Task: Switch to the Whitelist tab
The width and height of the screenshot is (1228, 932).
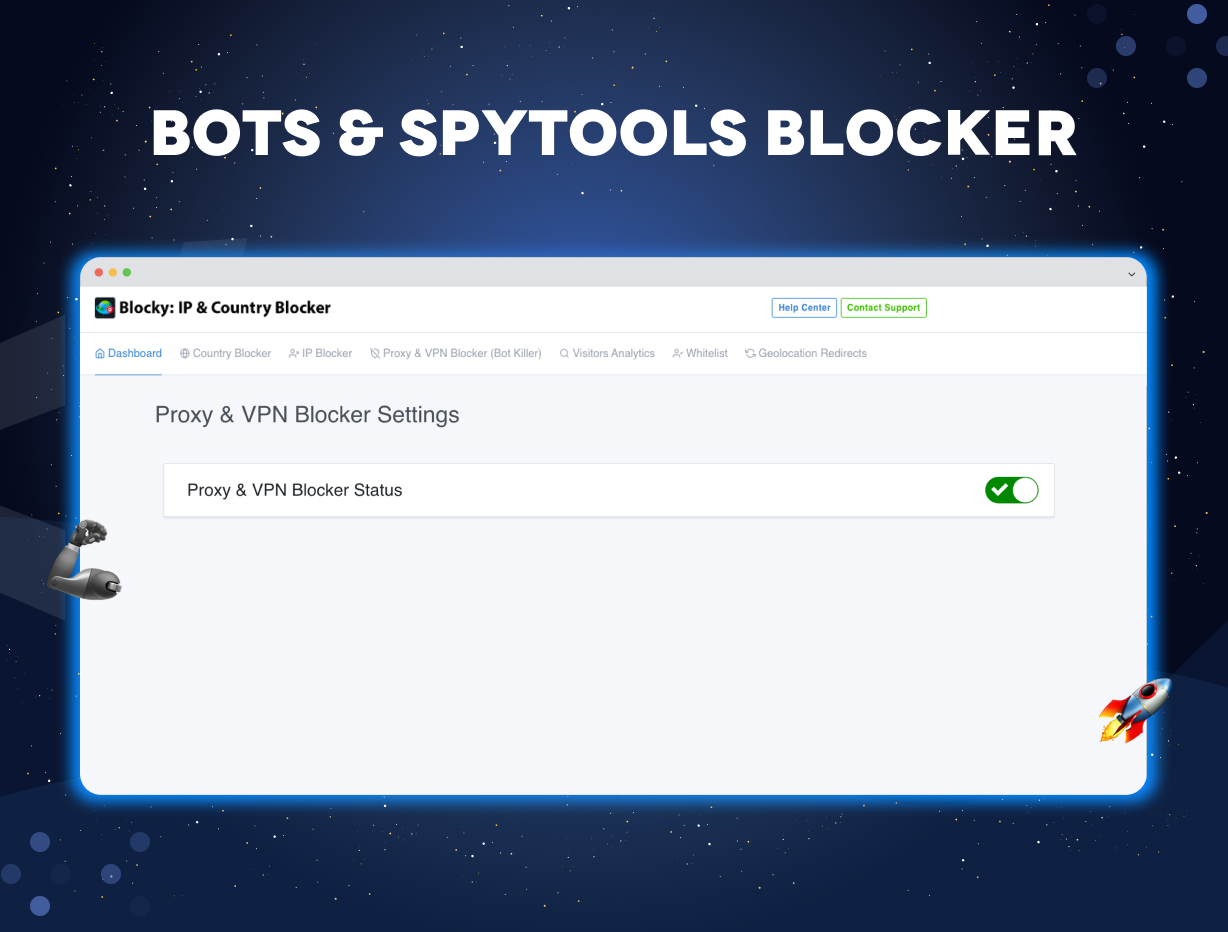Action: [700, 353]
